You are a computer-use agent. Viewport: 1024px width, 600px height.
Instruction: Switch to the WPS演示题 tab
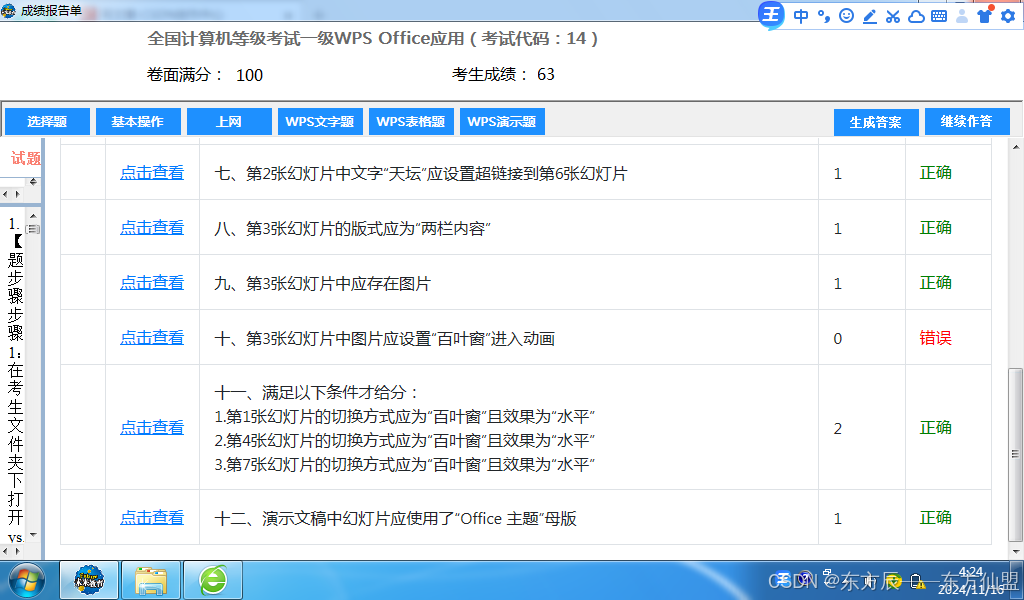502,121
